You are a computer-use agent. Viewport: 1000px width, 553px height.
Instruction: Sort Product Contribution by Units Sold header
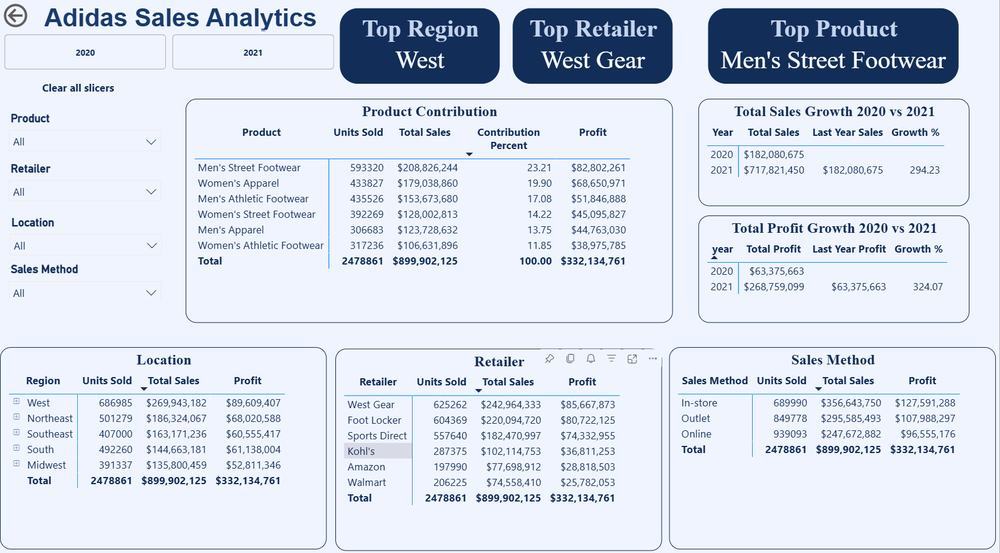click(x=358, y=132)
